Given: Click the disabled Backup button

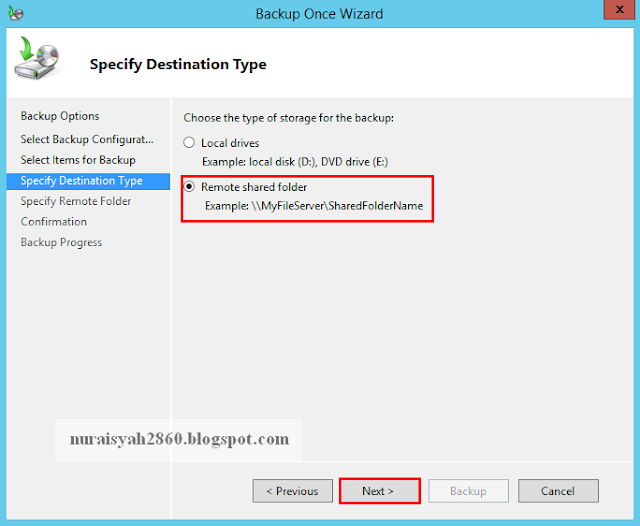Looking at the screenshot, I should 468,491.
